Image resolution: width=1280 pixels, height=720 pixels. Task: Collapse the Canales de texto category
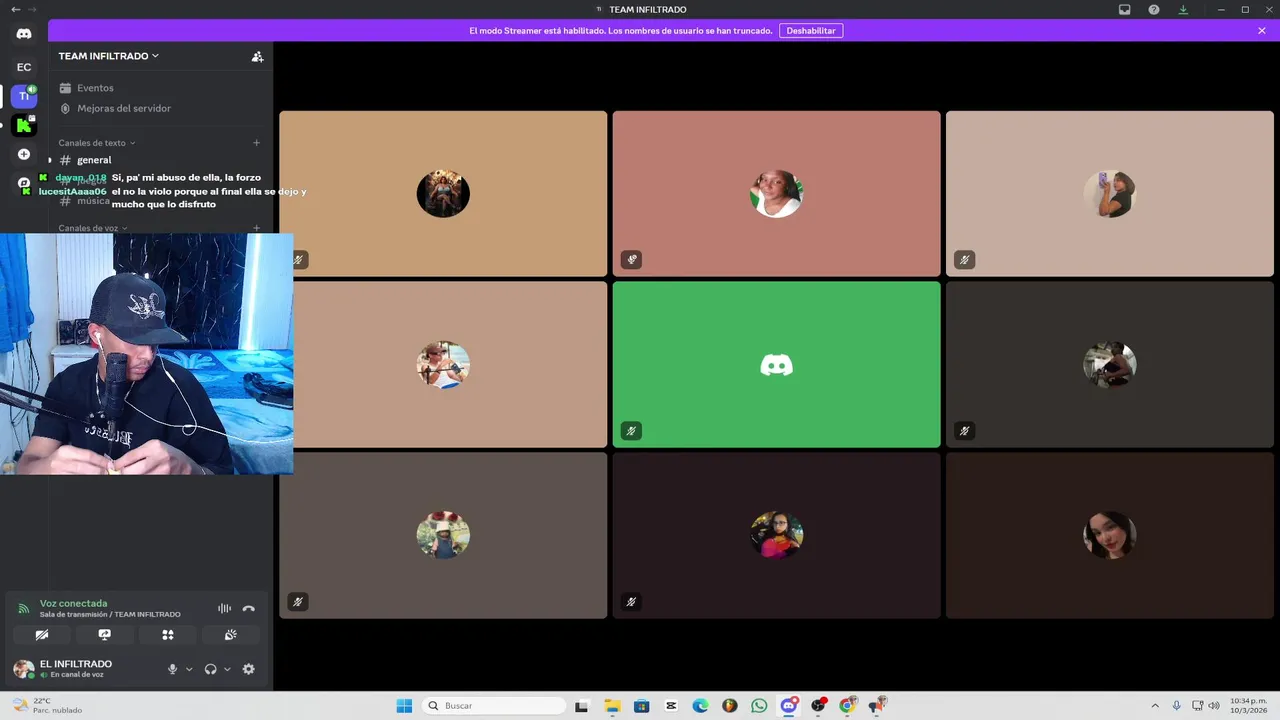(x=96, y=143)
